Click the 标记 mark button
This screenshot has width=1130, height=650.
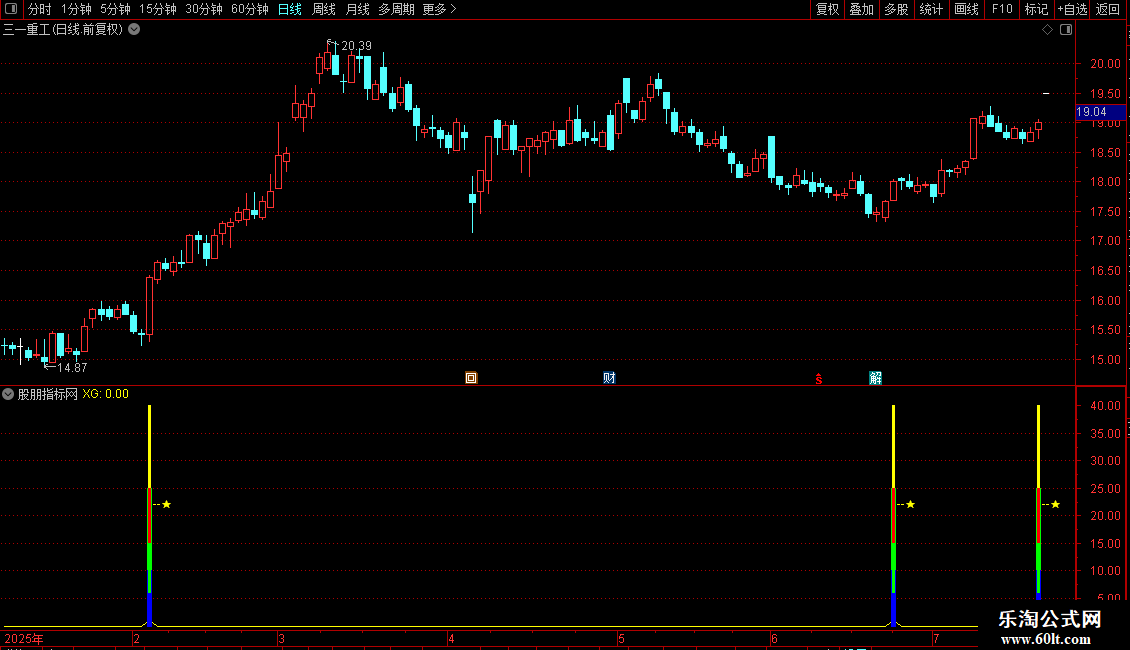coord(1036,9)
